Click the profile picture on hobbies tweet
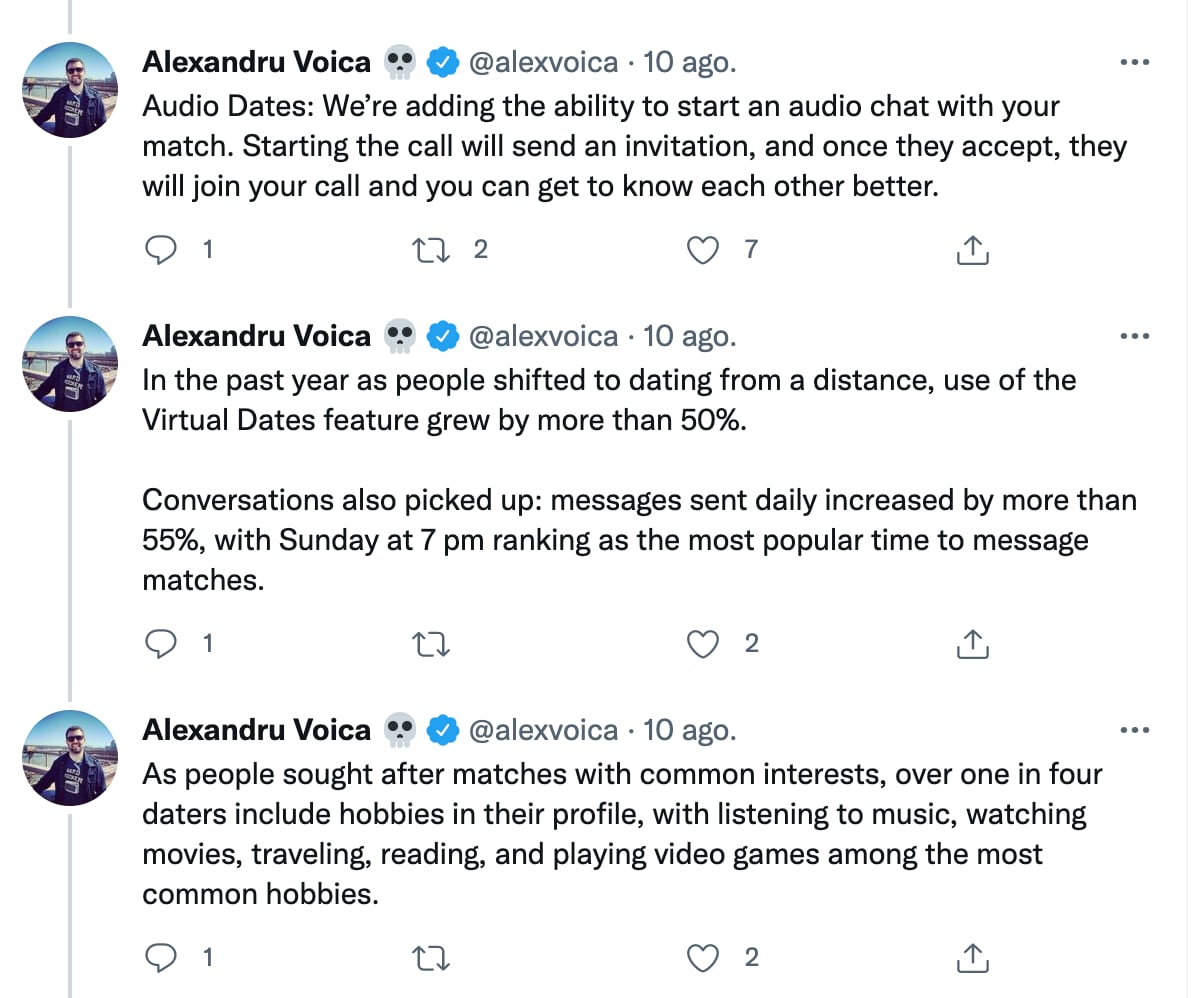The height and width of the screenshot is (998, 1198). 70,758
